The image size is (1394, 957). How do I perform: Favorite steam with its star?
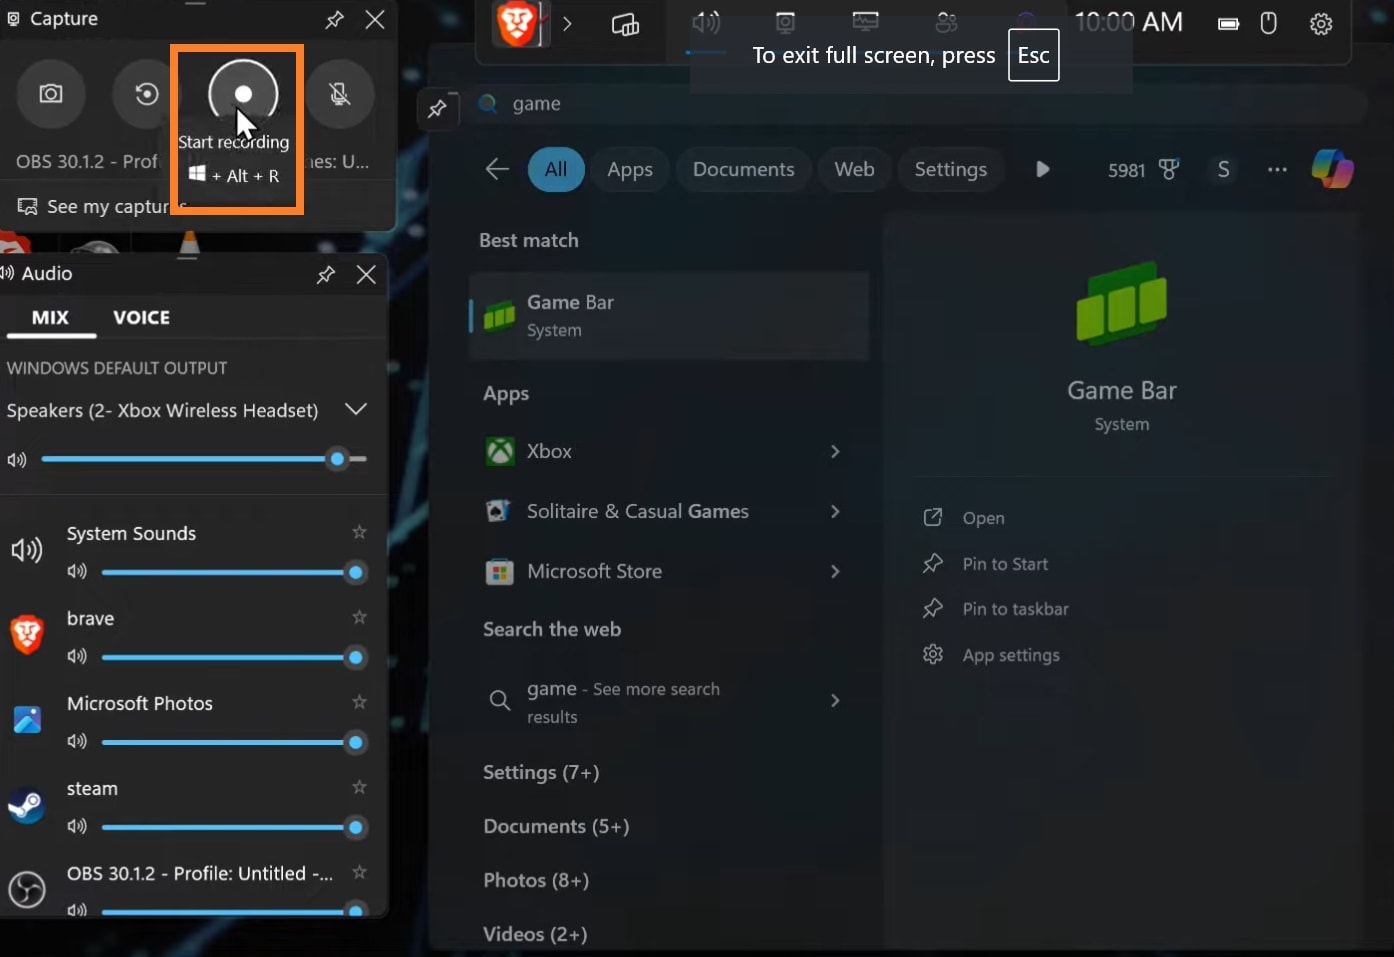359,787
